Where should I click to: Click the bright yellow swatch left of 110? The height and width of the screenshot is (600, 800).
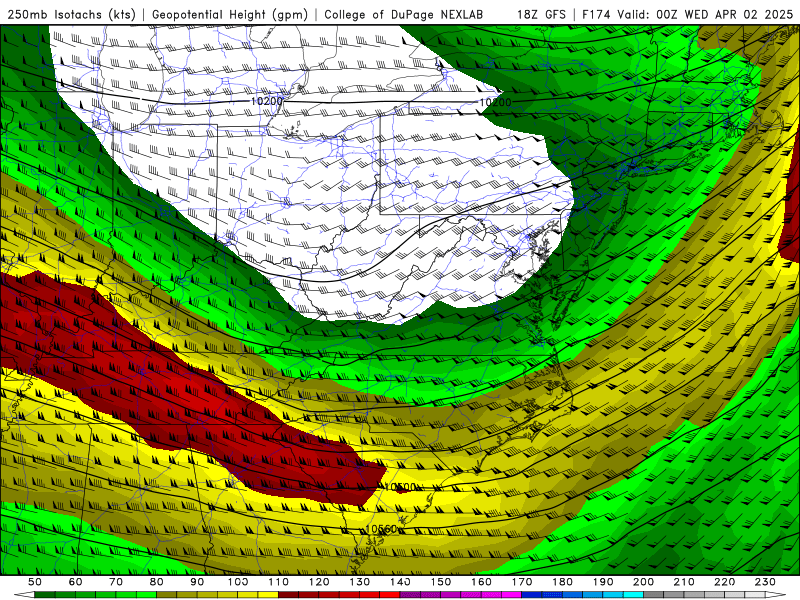click(x=268, y=595)
